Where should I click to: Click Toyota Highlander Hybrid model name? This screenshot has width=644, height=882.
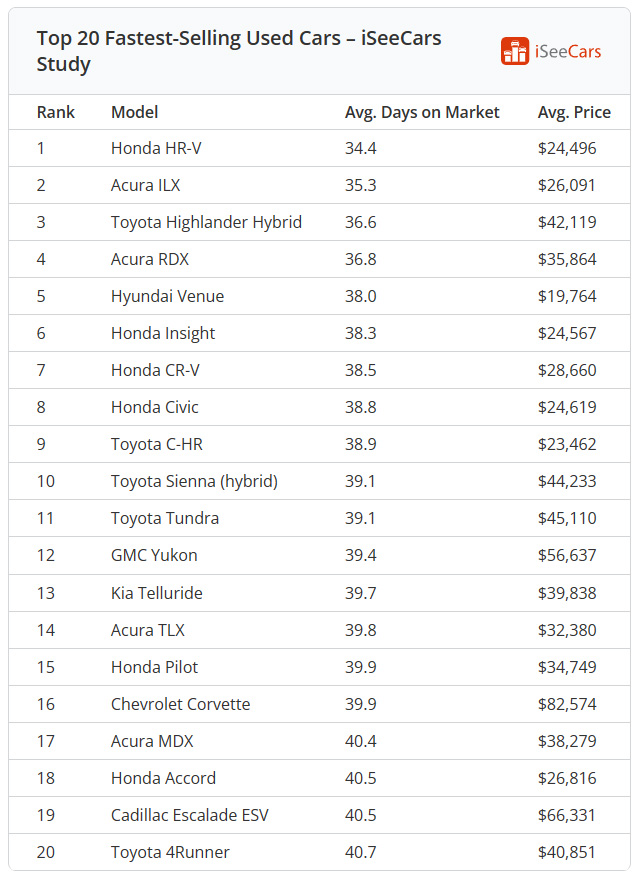point(206,222)
